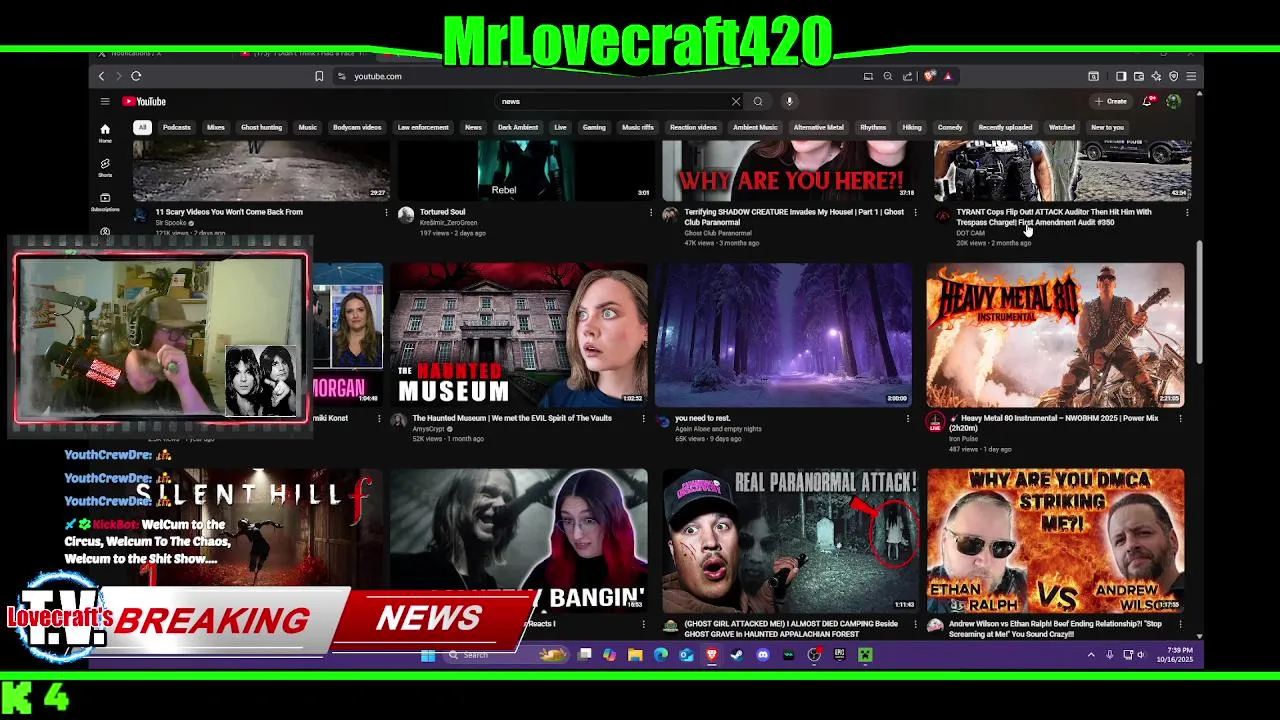Open Heavy Metal 80 Instrumental thumbnail

1055,334
